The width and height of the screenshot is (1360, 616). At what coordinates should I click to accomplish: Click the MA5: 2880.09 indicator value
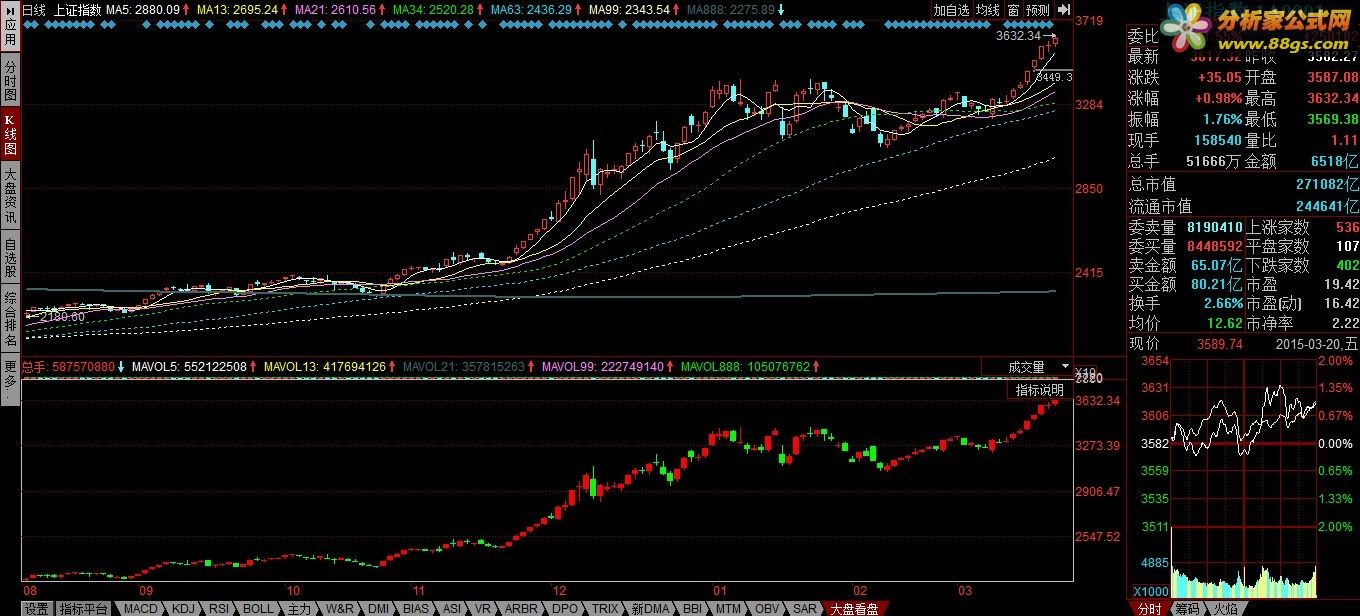(143, 9)
